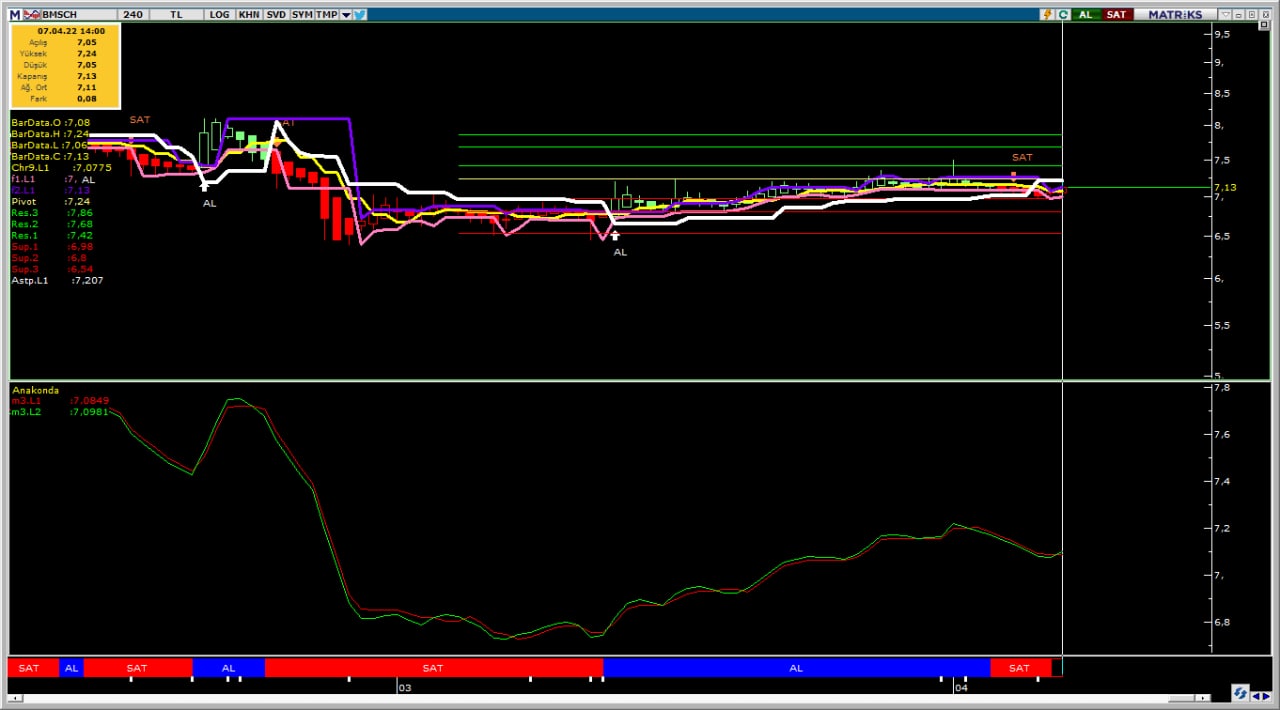Toggle LOG scale on the chart
1280x710 pixels.
click(219, 15)
